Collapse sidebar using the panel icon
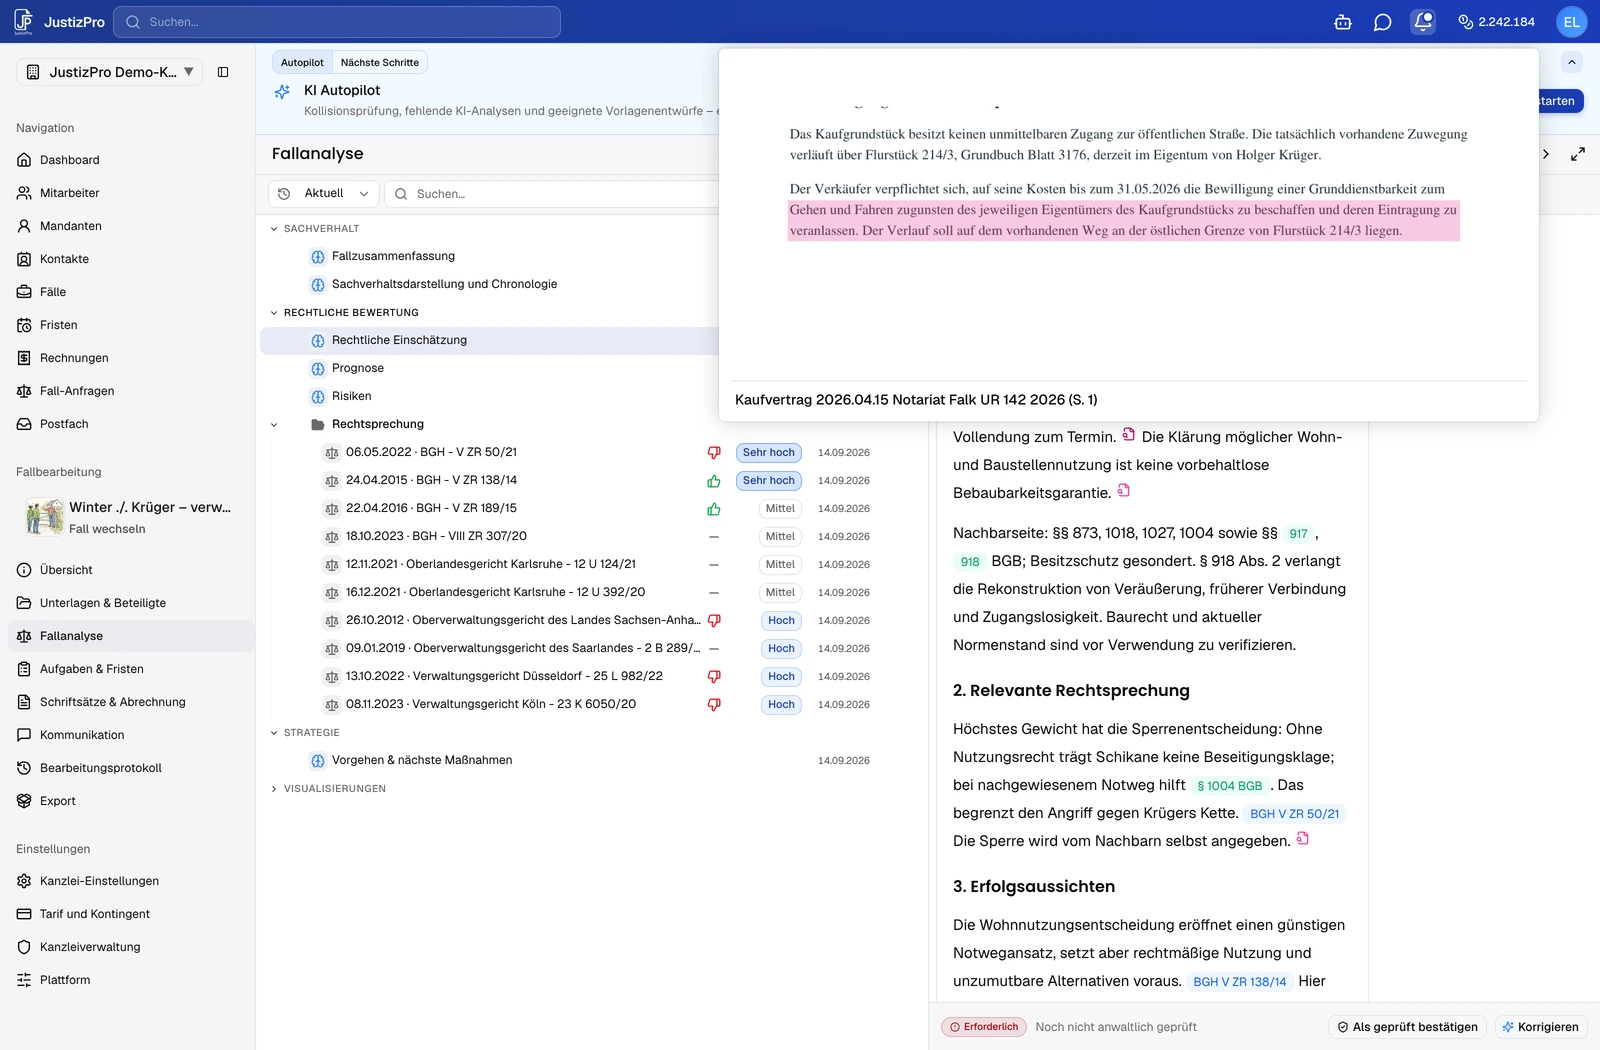 pyautogui.click(x=223, y=72)
